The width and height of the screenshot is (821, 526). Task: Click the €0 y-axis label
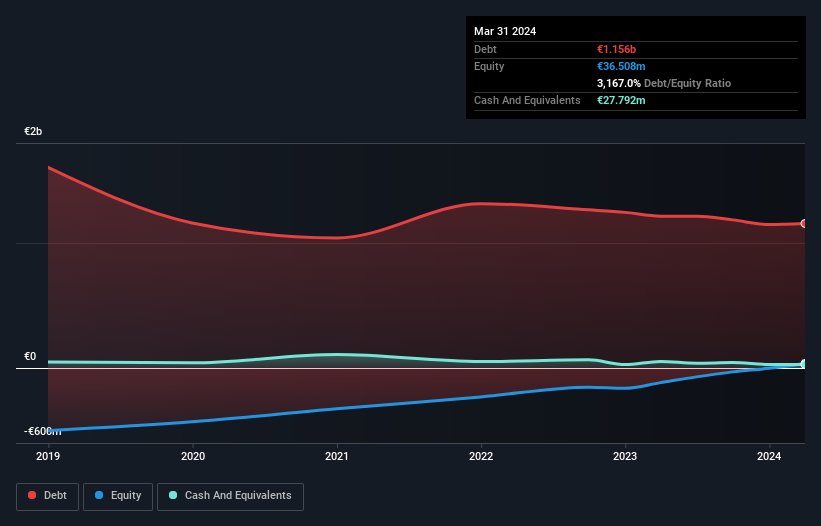[30, 356]
